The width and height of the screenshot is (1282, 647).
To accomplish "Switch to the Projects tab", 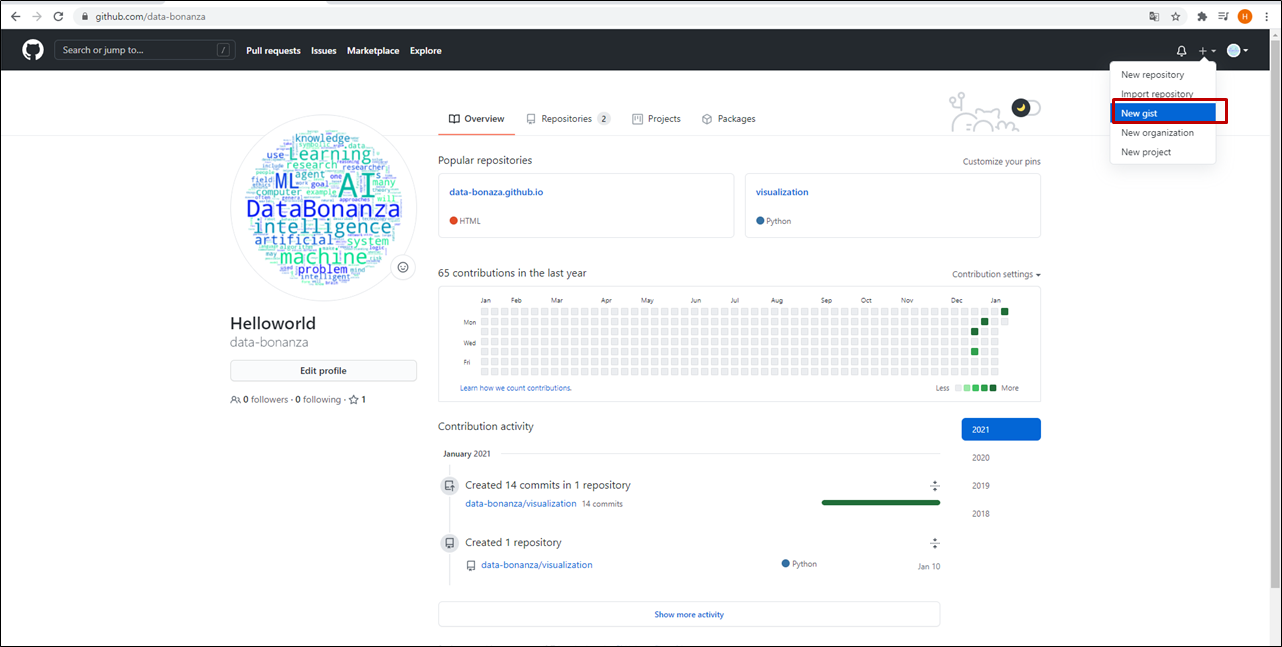I will 656,119.
